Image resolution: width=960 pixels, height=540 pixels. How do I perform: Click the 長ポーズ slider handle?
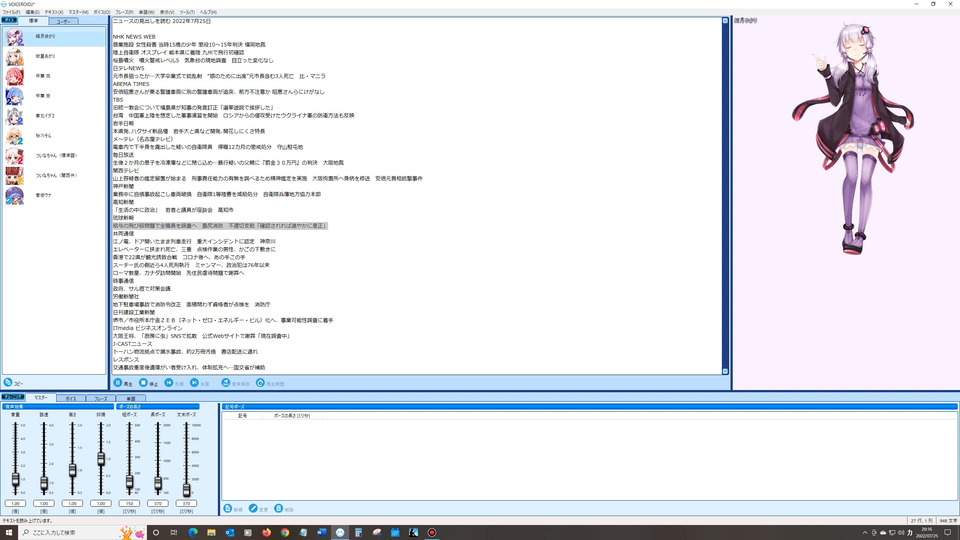pos(158,484)
